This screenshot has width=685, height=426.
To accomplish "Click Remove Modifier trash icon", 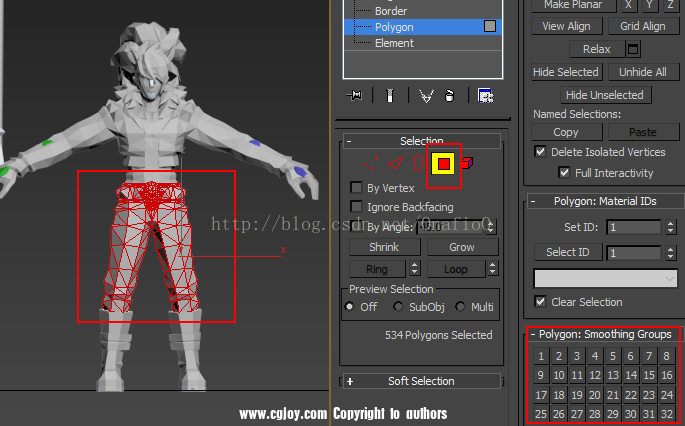I will pos(450,95).
